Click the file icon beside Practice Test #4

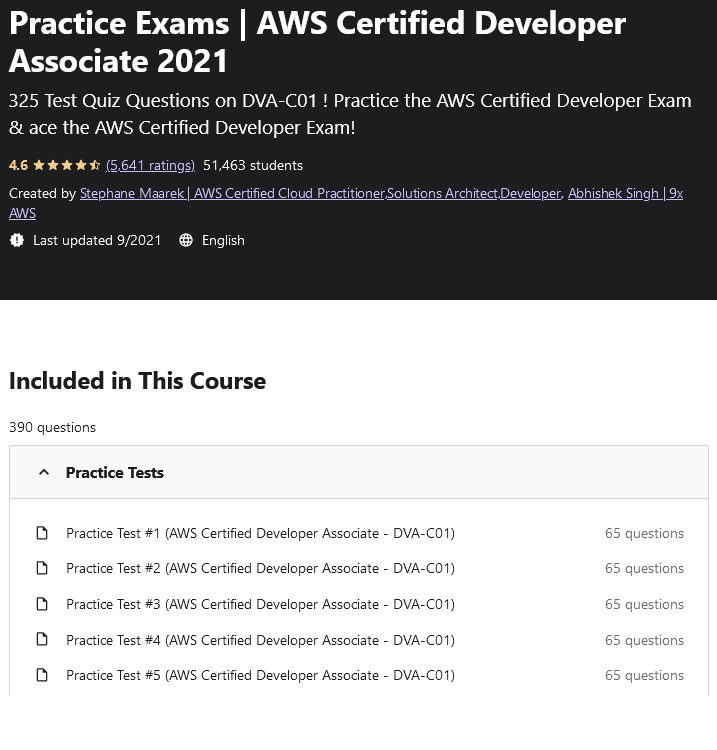coord(42,640)
